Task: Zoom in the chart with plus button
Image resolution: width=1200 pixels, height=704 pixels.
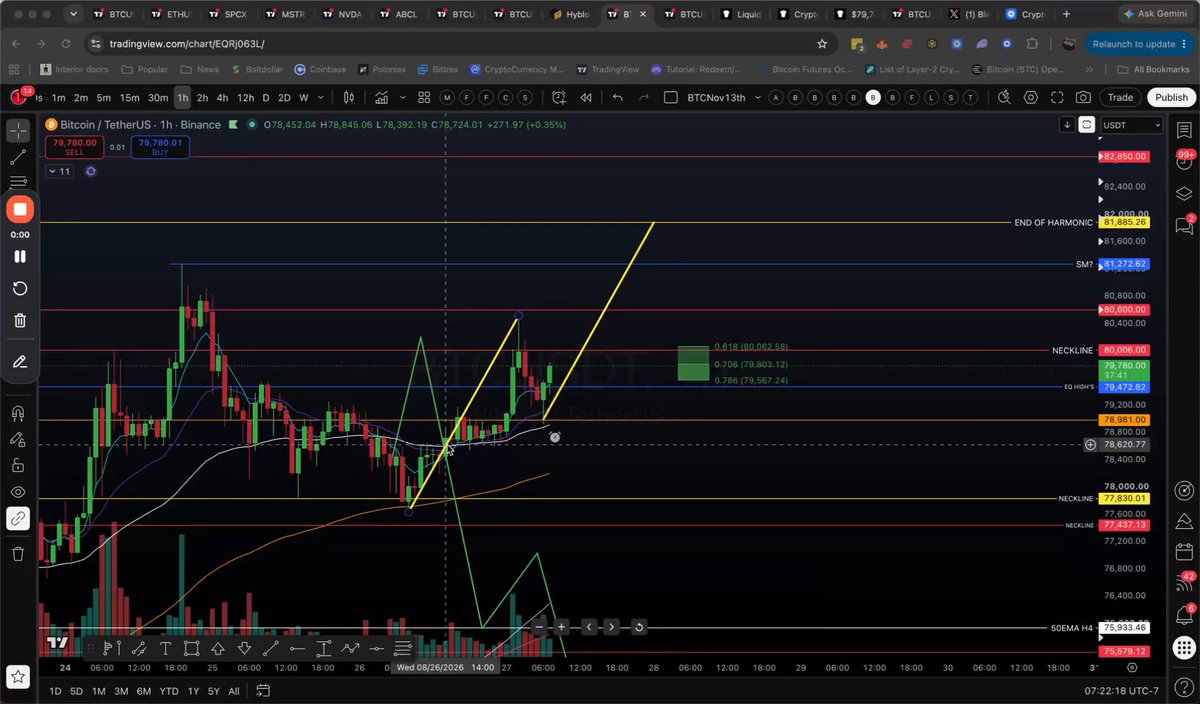Action: pos(562,627)
